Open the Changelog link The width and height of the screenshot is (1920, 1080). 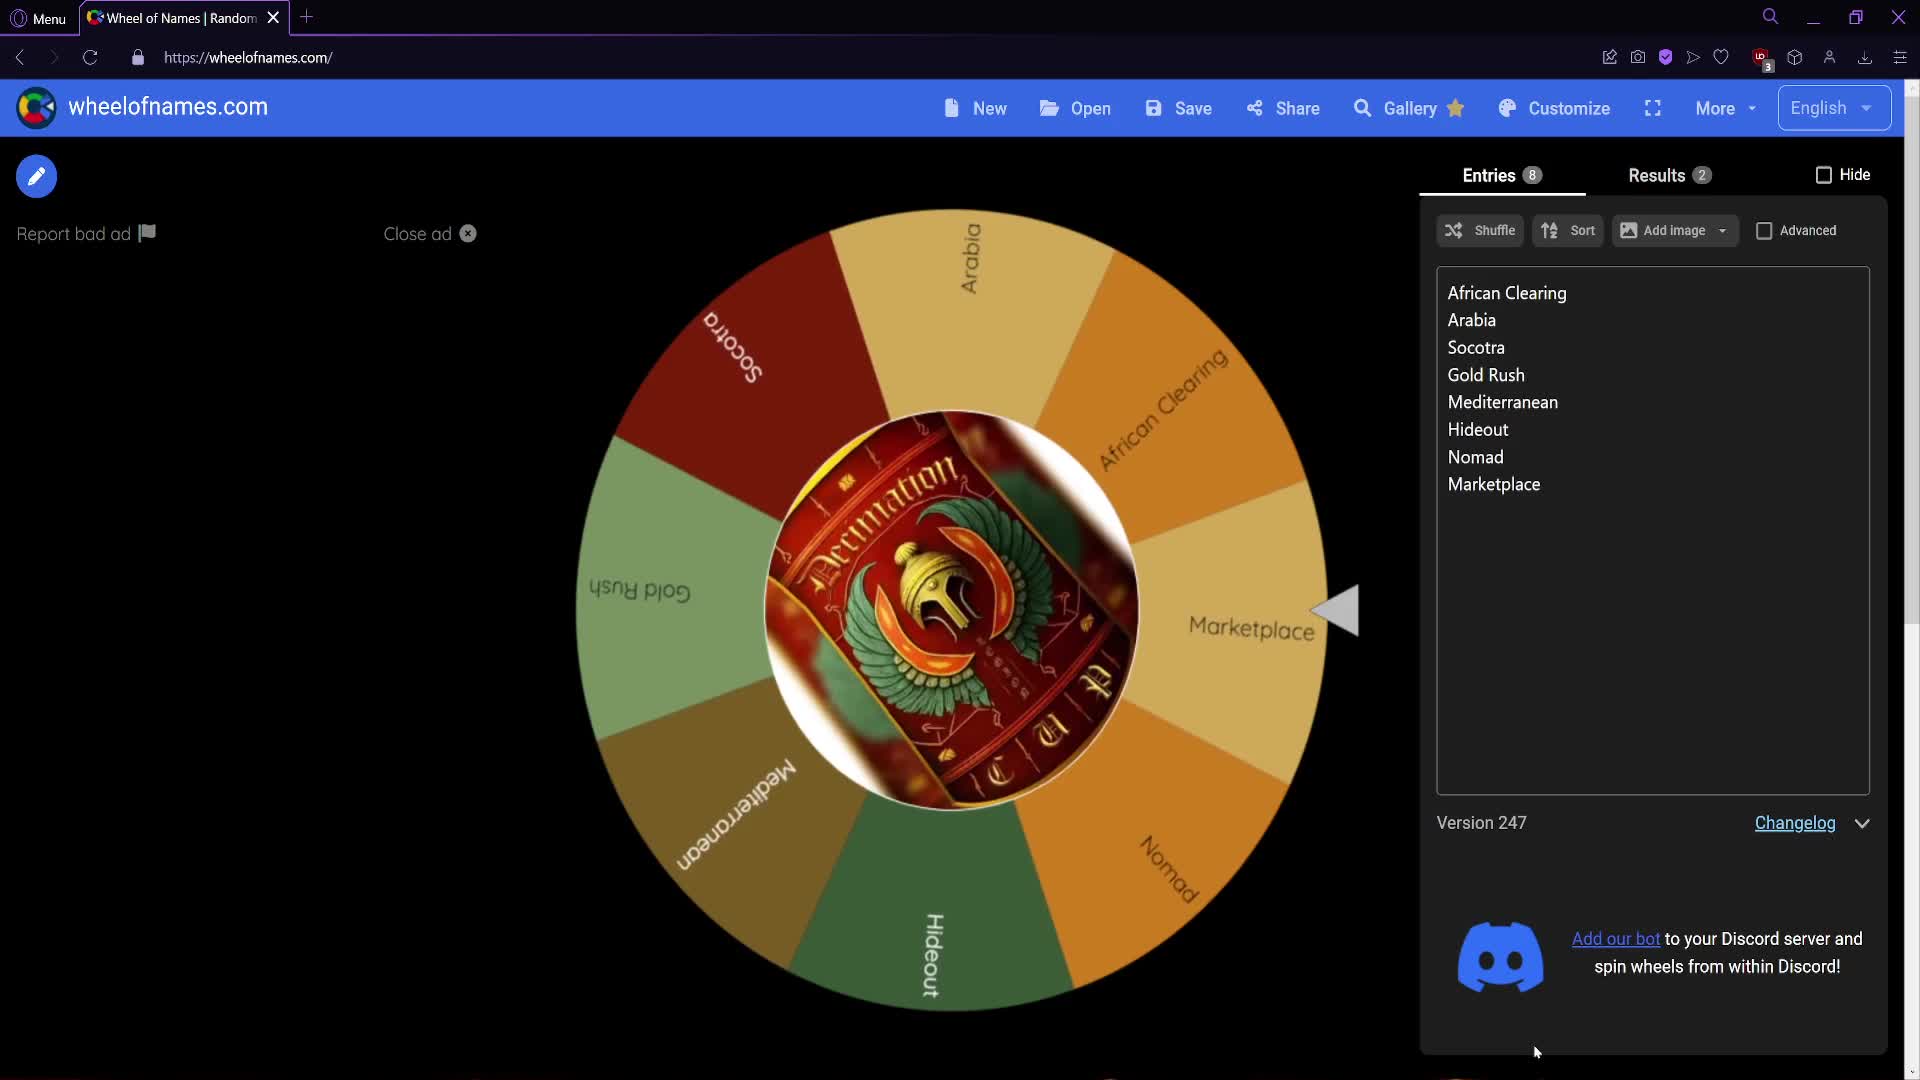1795,823
